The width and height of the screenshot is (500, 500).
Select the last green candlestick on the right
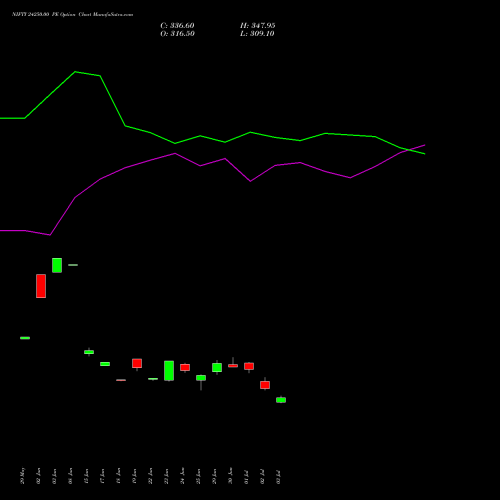coord(281,400)
